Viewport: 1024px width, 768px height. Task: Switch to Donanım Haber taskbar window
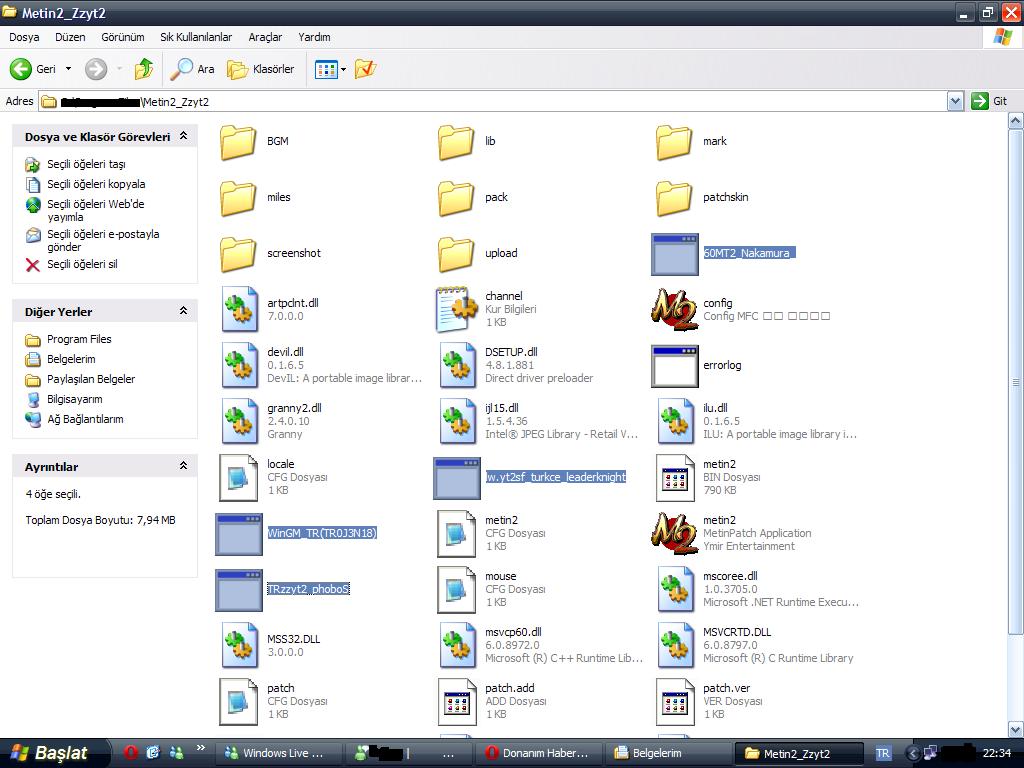pos(537,753)
